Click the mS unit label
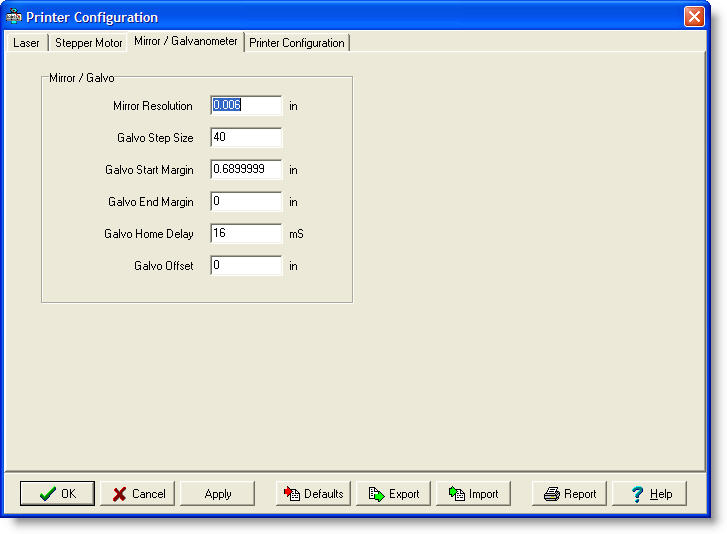Image resolution: width=727 pixels, height=534 pixels. tap(296, 234)
